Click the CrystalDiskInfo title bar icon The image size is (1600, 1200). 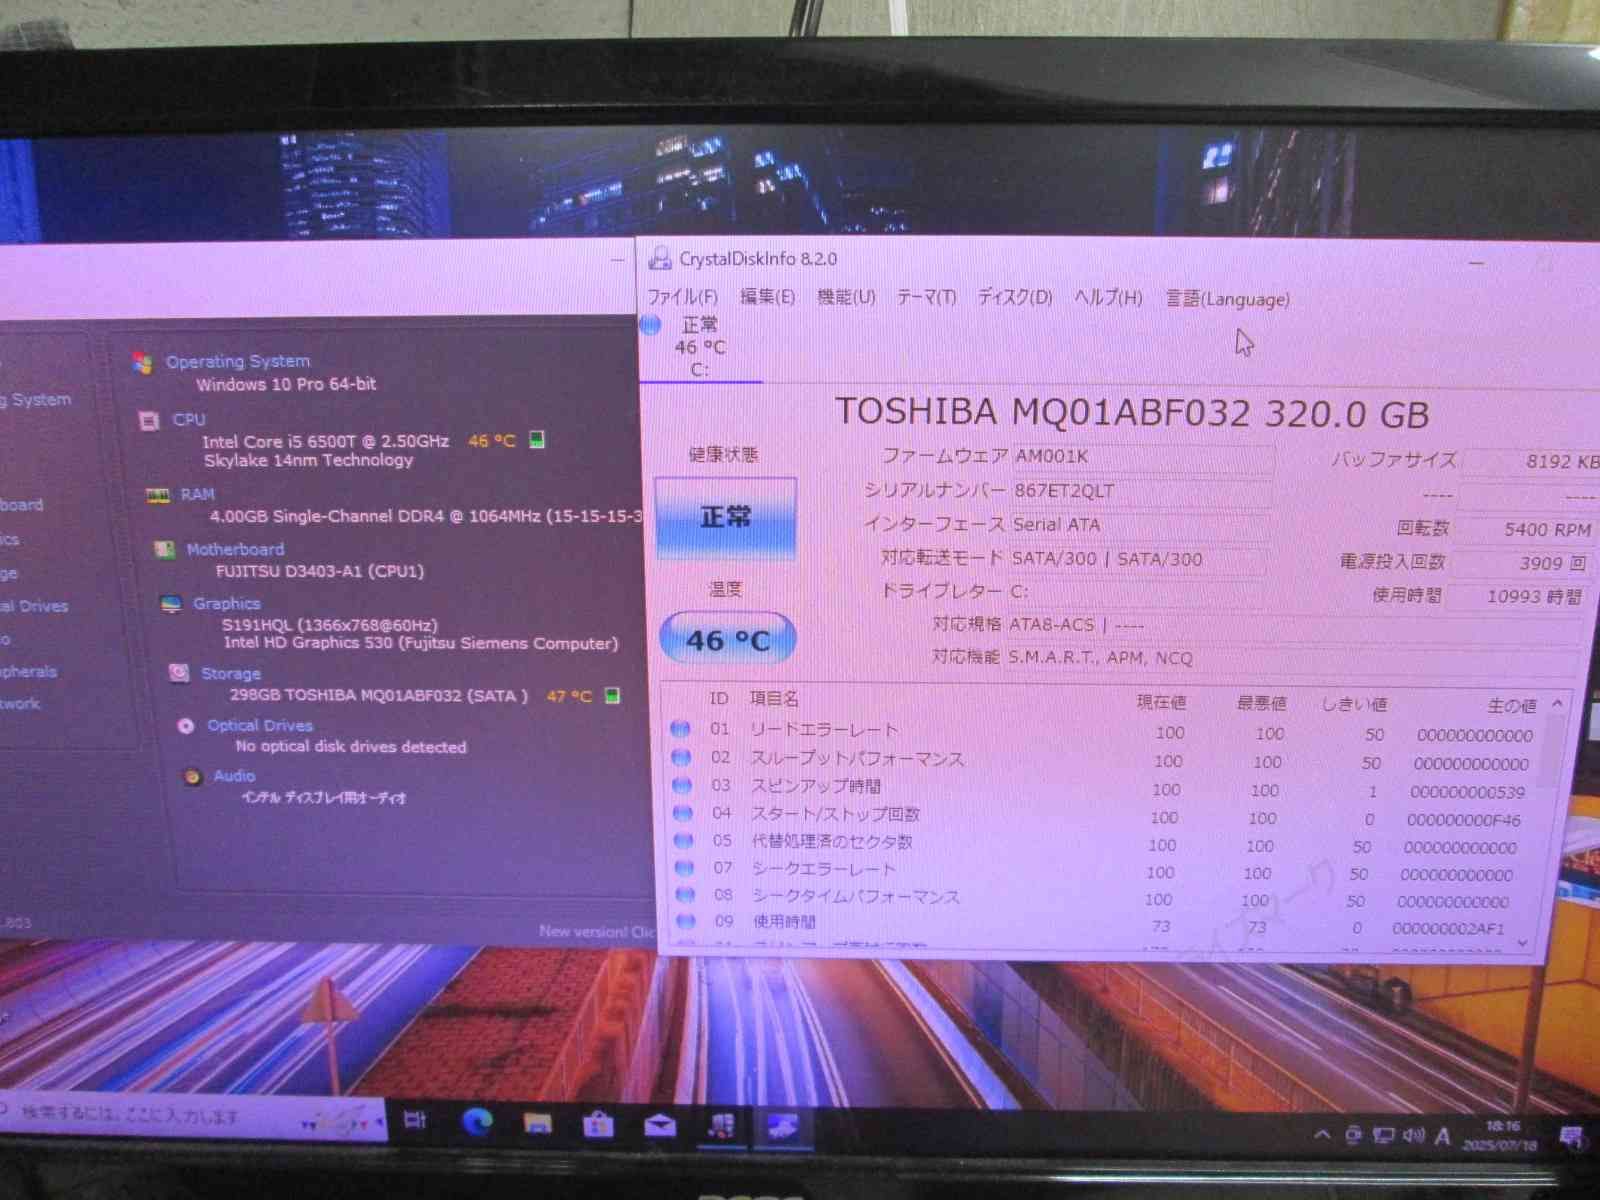(659, 258)
